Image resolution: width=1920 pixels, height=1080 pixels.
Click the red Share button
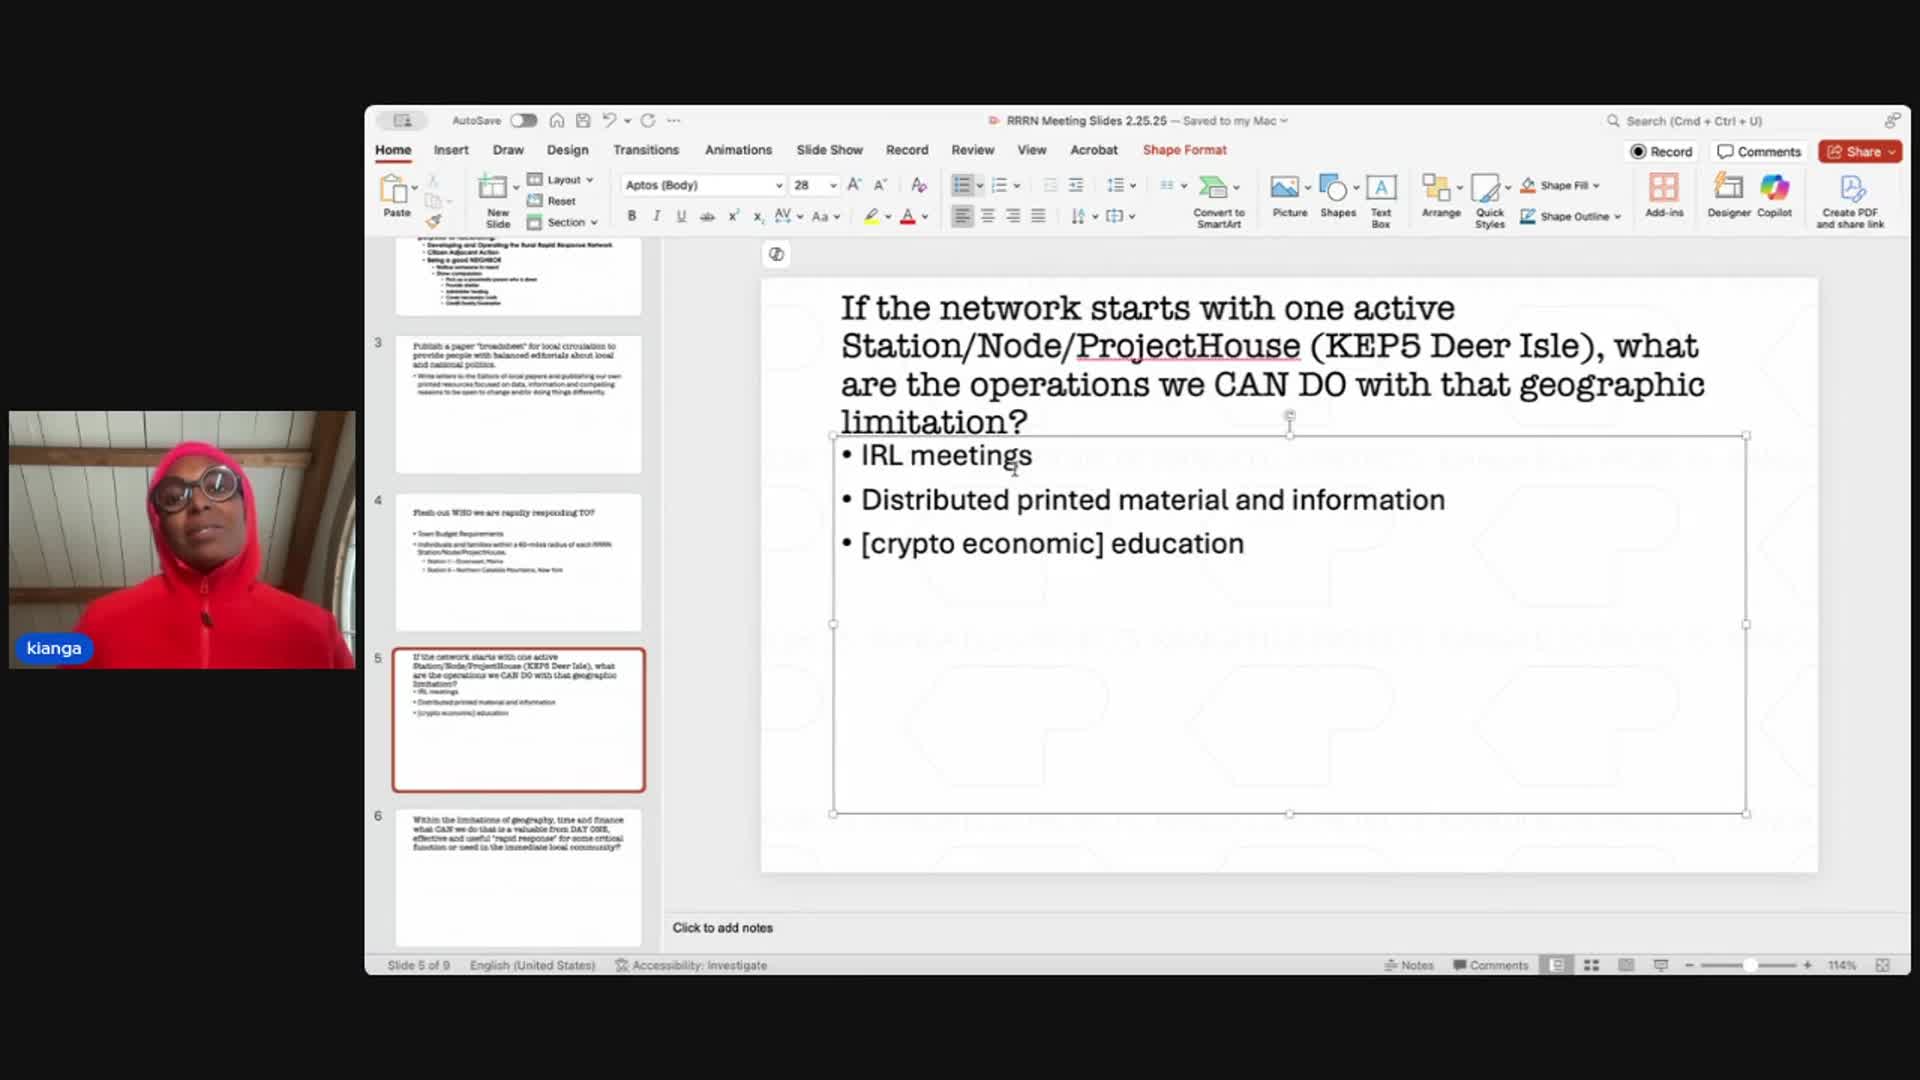pos(1859,152)
